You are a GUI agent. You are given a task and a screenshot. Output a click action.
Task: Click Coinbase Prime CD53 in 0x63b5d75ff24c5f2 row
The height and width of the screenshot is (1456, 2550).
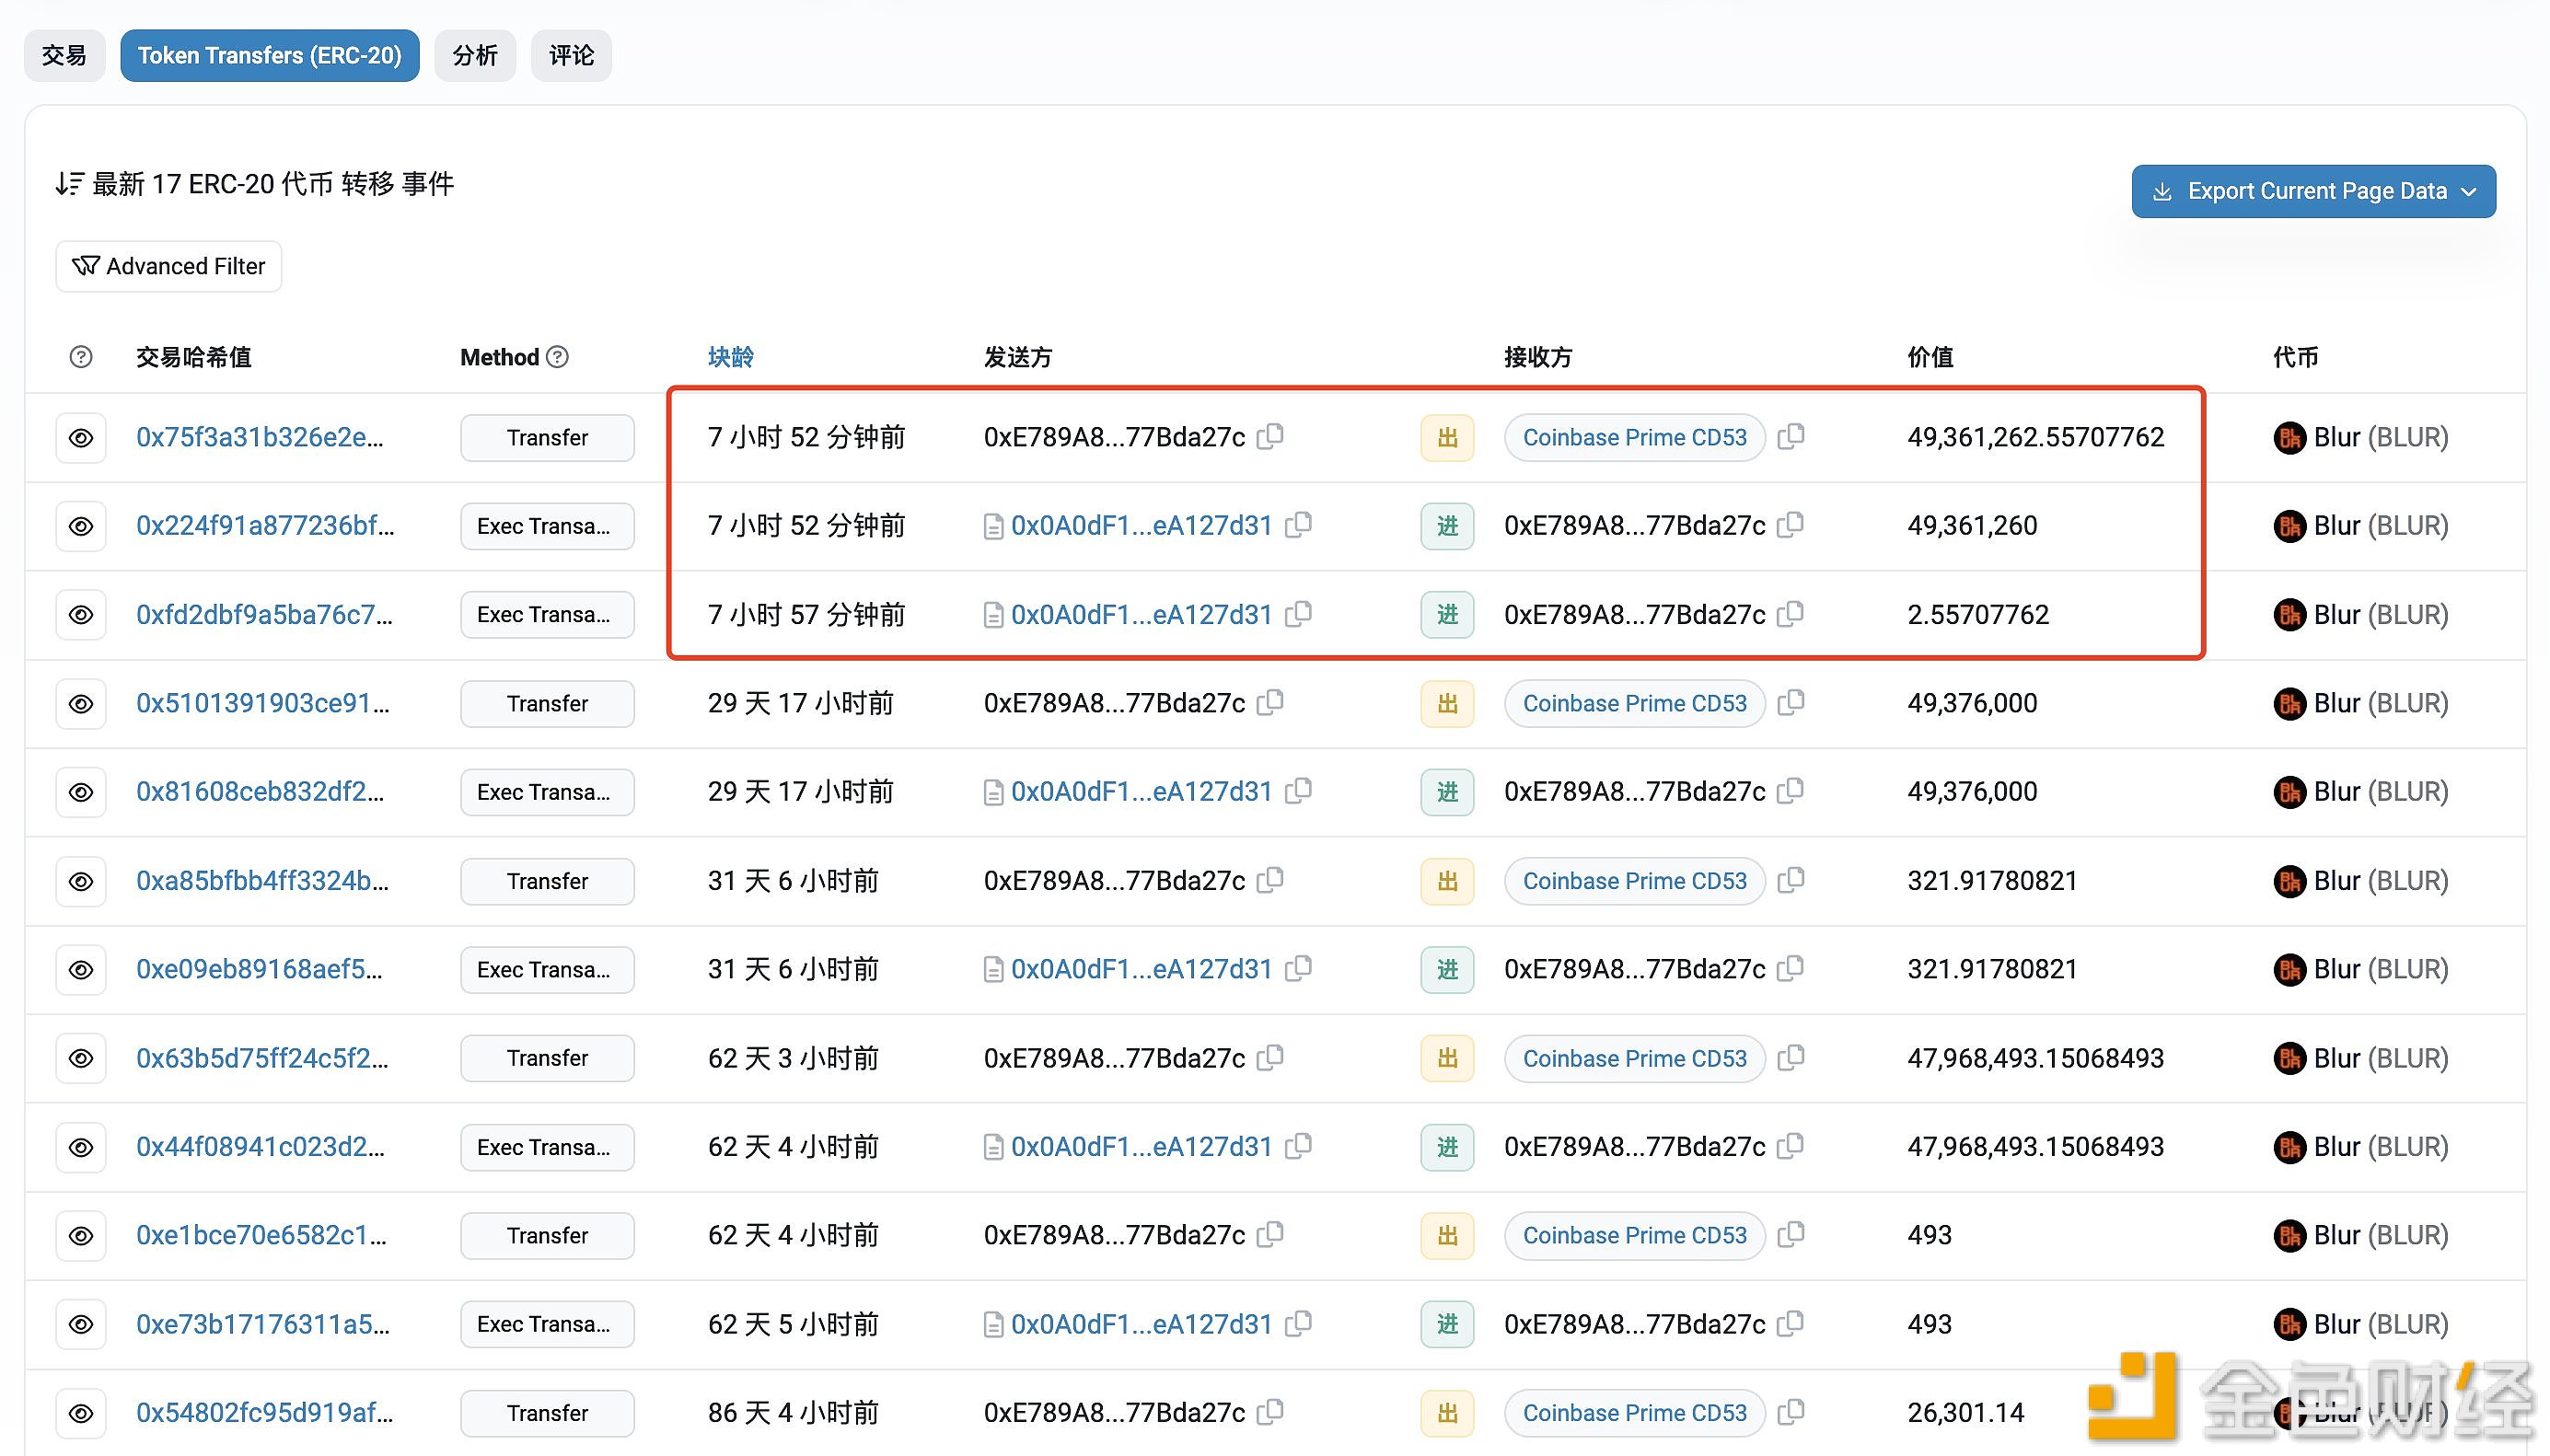tap(1634, 1058)
